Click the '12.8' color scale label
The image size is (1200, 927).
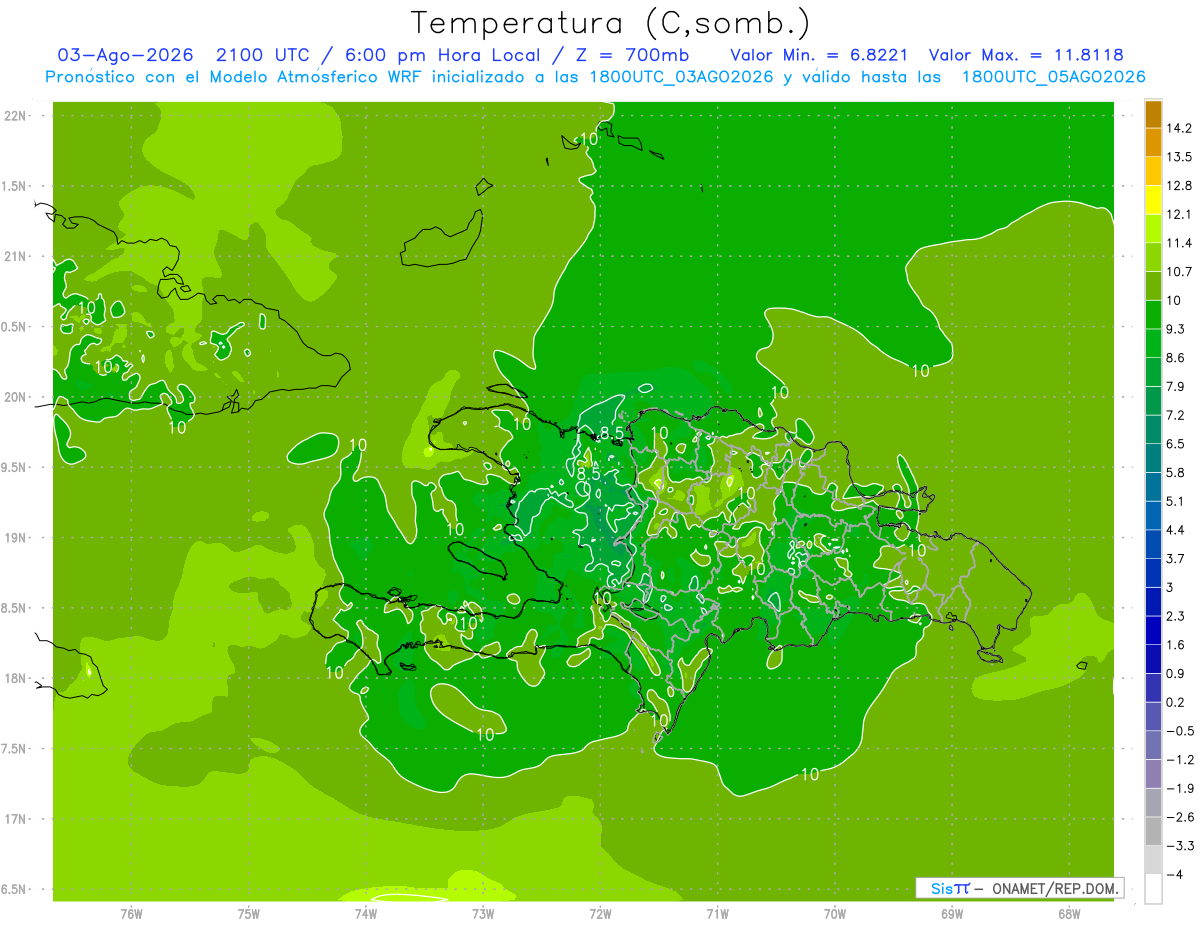[1178, 186]
